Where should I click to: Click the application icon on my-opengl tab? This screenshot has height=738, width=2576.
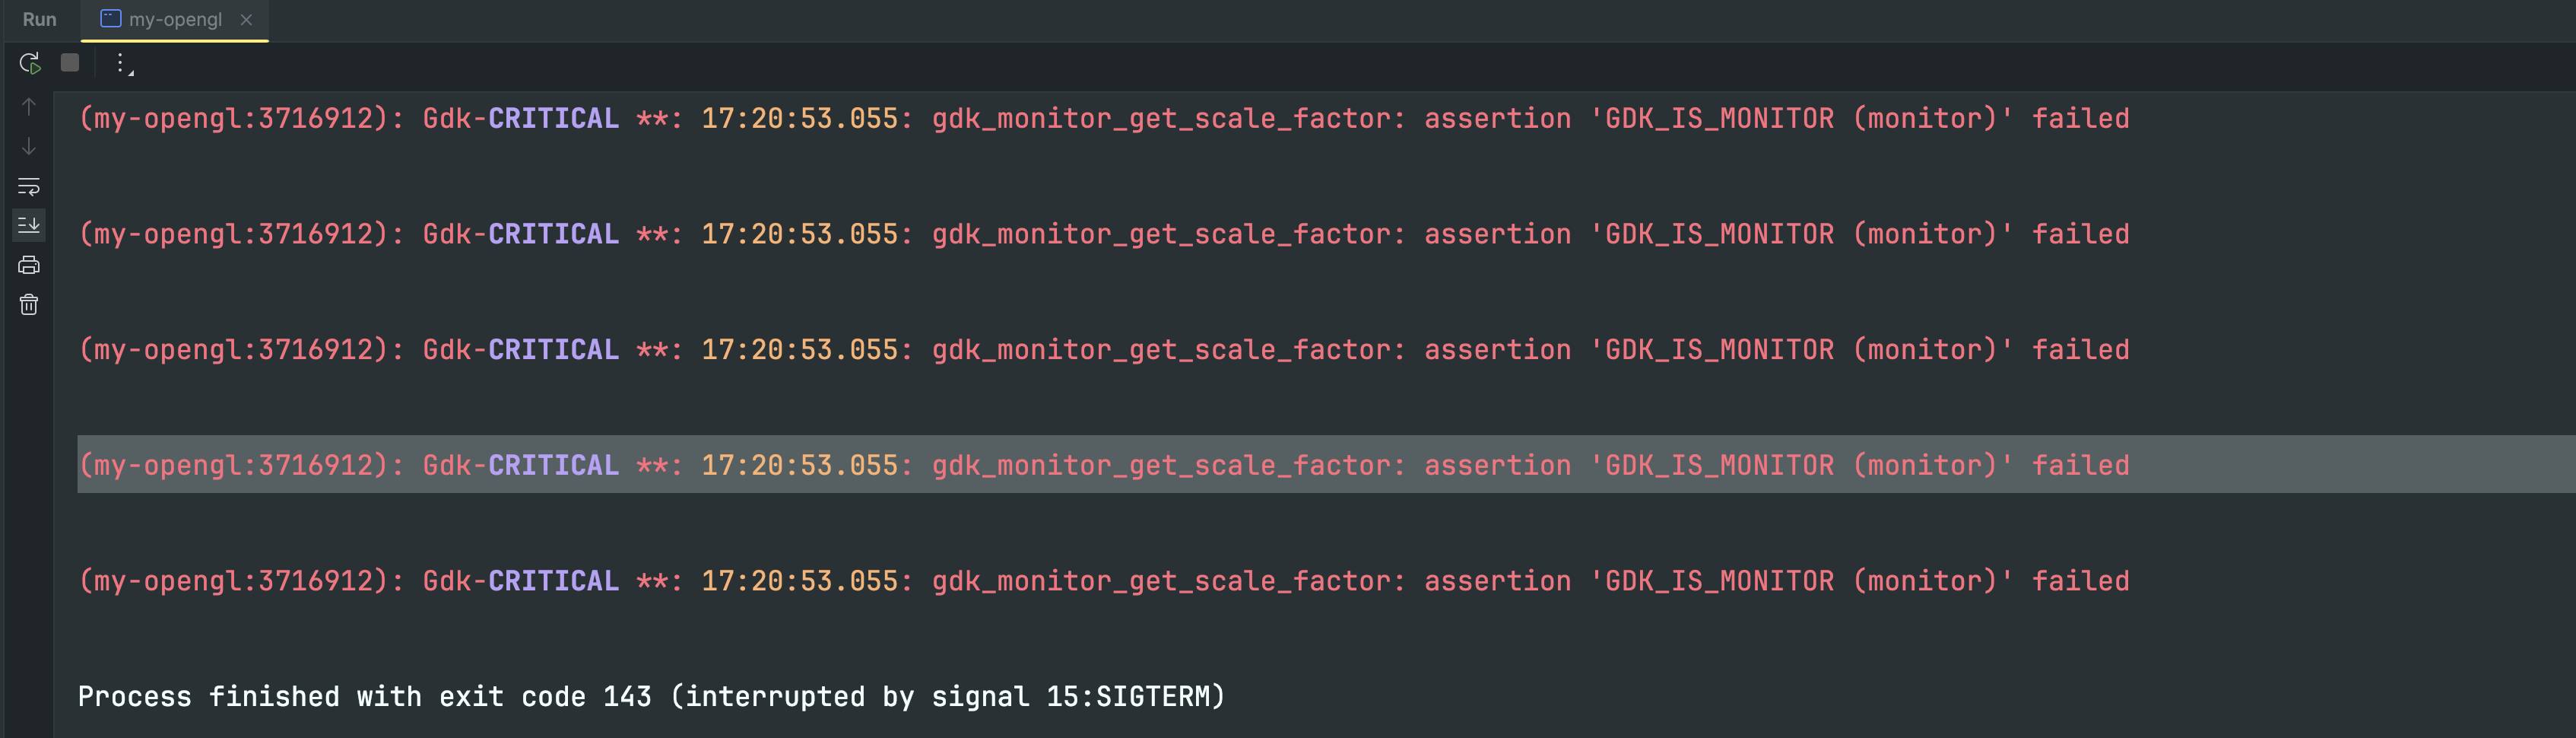point(110,19)
